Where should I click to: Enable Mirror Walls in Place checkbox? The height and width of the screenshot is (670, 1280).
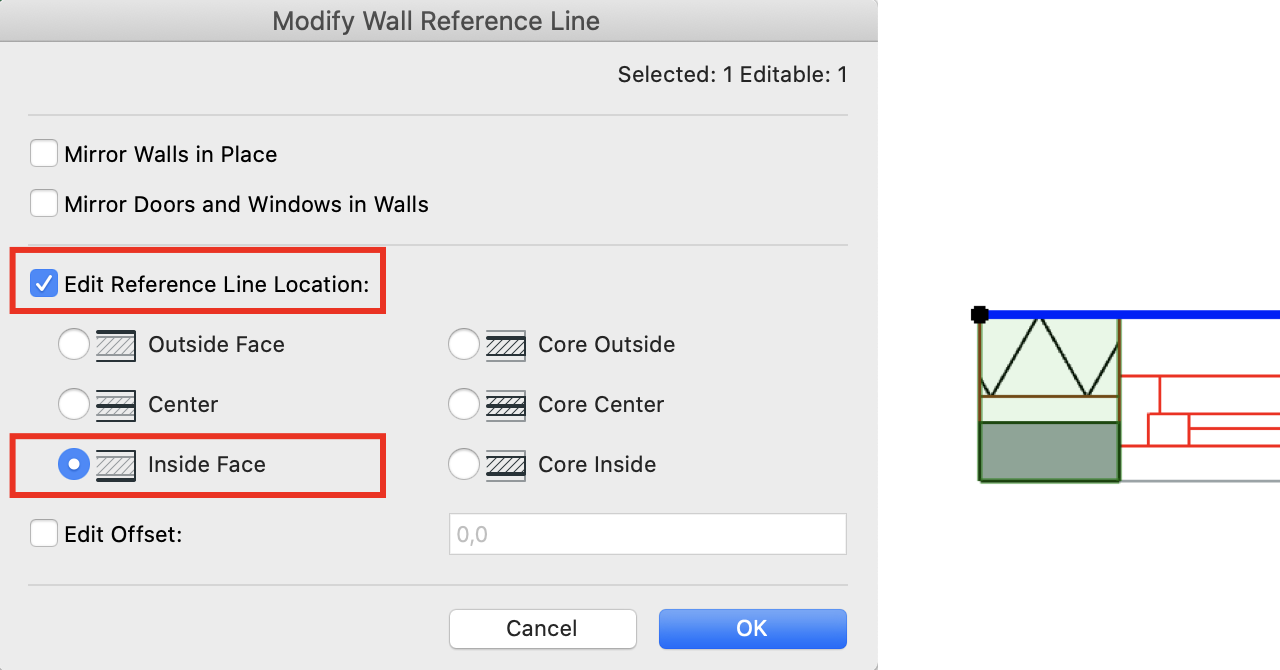(x=44, y=154)
